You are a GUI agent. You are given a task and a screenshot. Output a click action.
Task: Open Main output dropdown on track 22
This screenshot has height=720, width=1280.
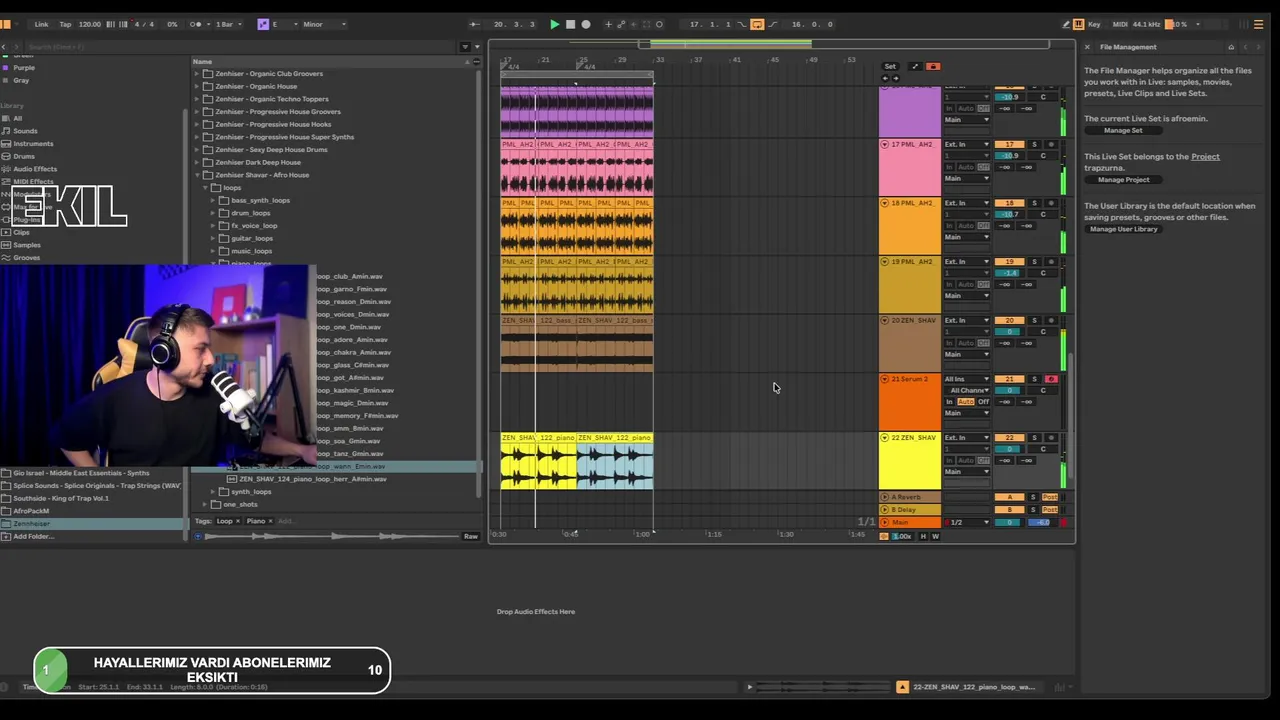tap(967, 472)
